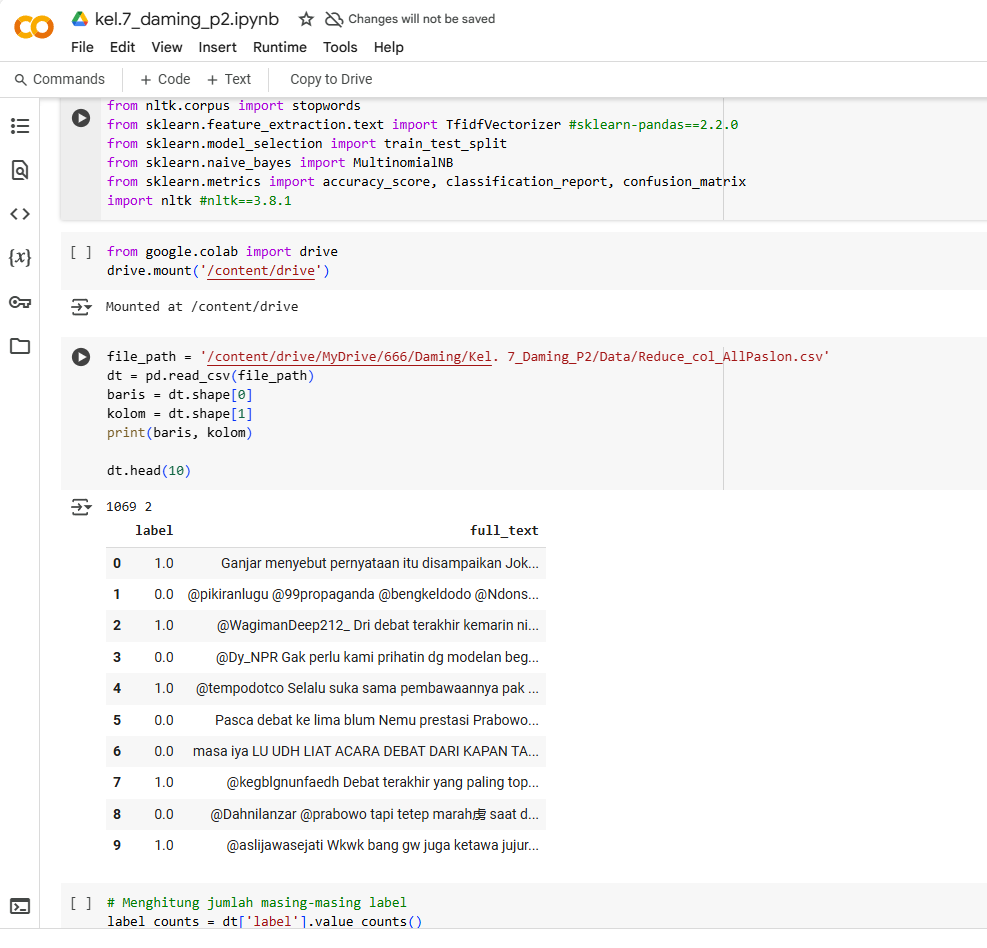Screen dimensions: 987x948
Task: Launch a terminal from the sidebar
Action: pyautogui.click(x=20, y=905)
